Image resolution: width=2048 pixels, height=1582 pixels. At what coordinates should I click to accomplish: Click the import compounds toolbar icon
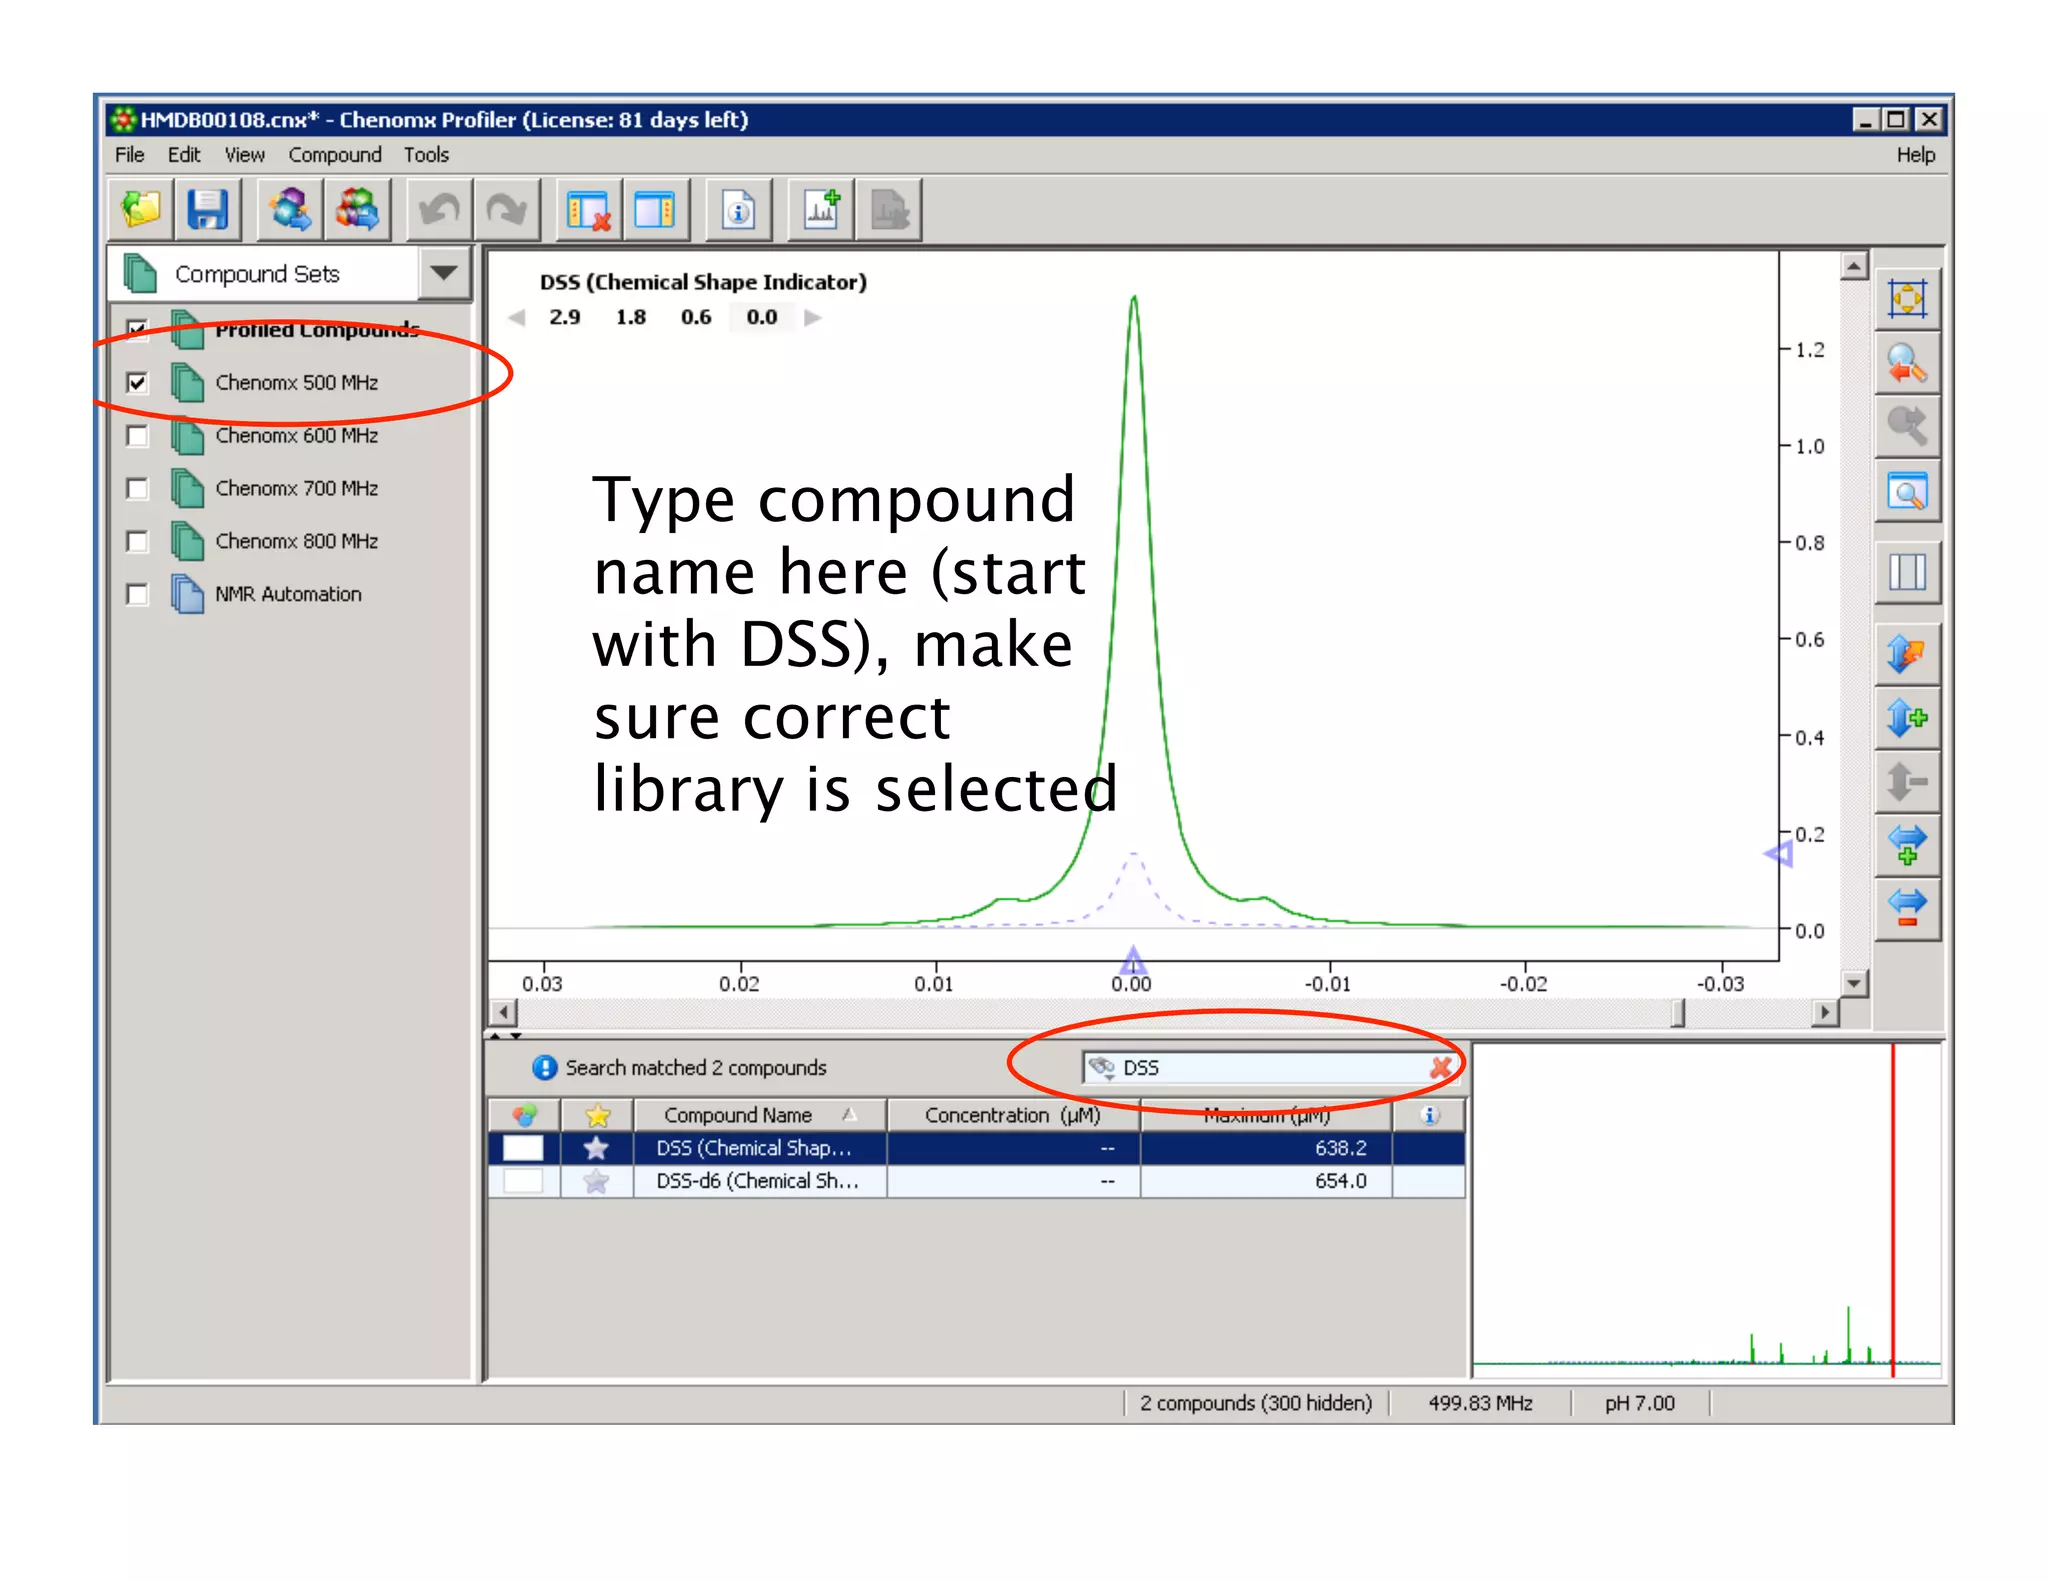point(290,210)
